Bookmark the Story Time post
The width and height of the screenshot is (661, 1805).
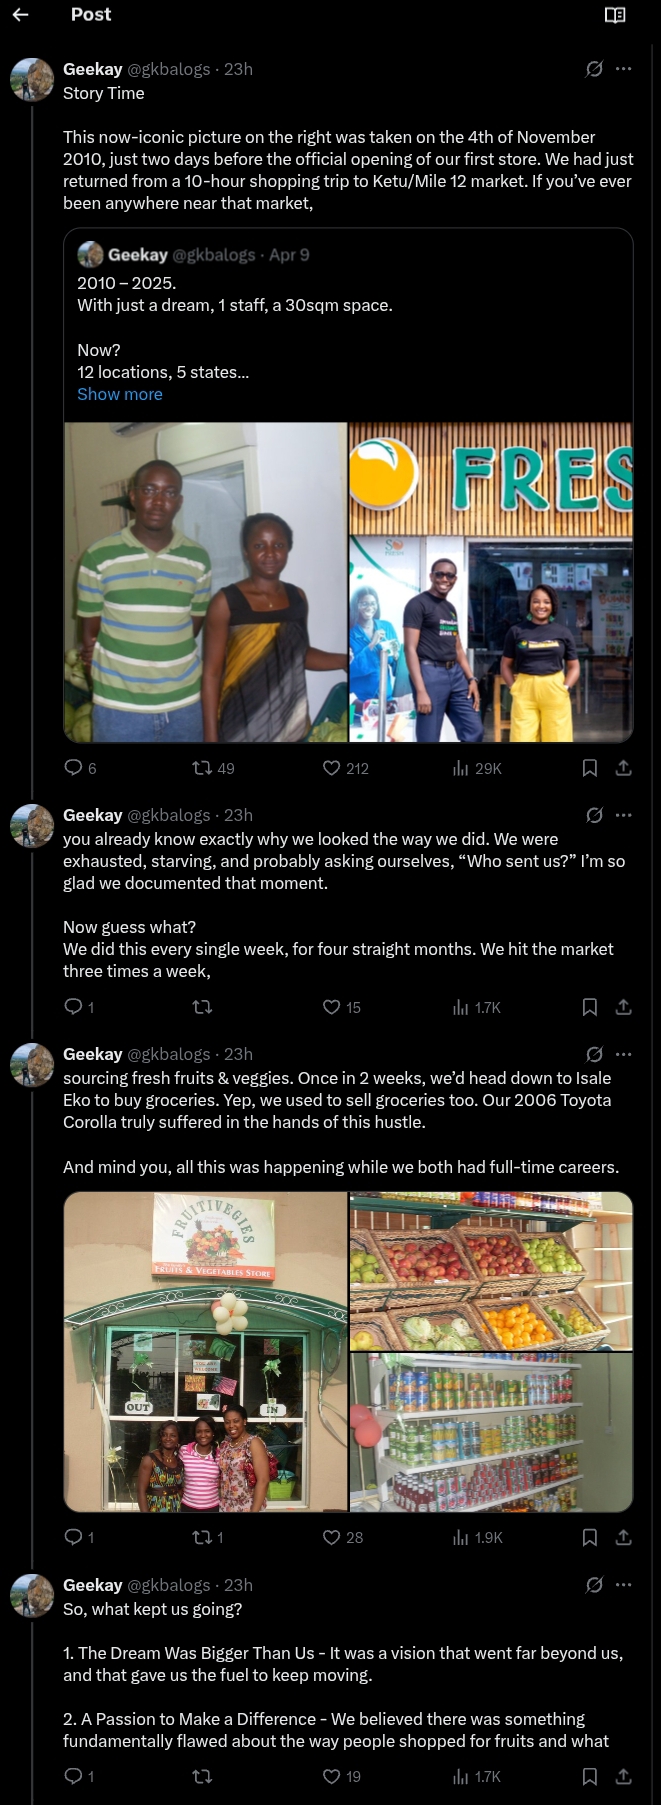pos(590,768)
